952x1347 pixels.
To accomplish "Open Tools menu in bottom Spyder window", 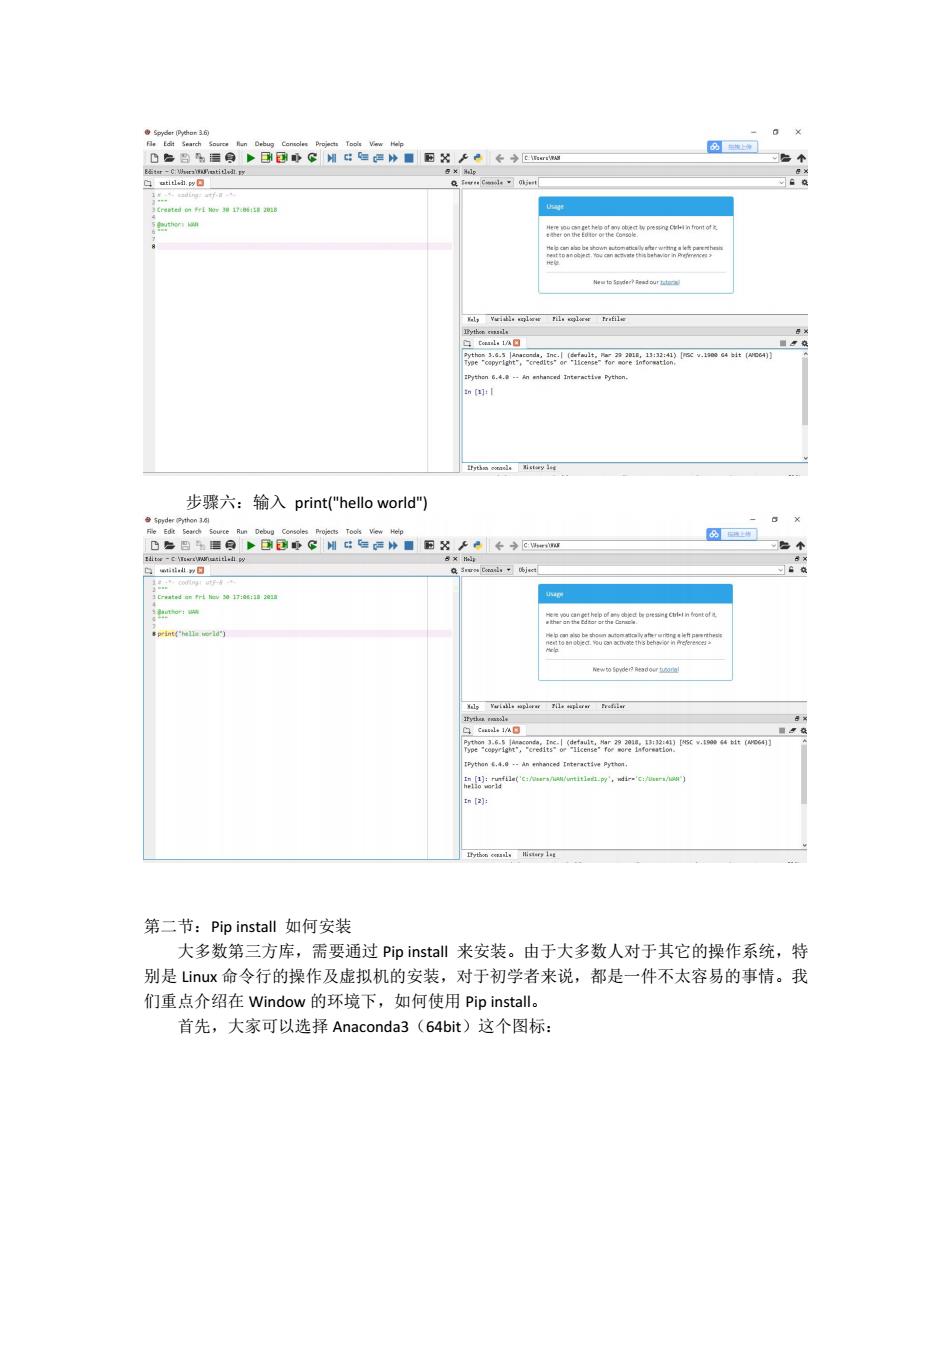I will pos(353,531).
